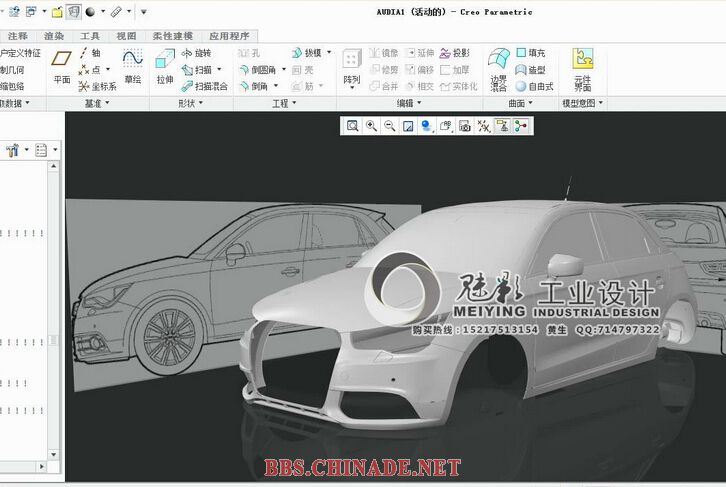726x487 pixels.
Task: Click the measure ruler icon in quick access
Action: (x=117, y=12)
